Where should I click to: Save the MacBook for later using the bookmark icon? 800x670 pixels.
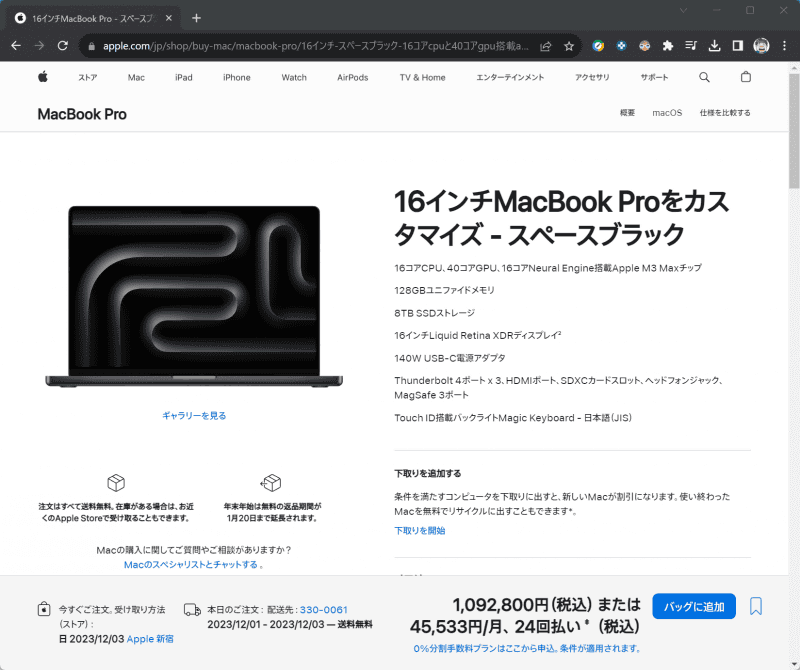tap(755, 606)
